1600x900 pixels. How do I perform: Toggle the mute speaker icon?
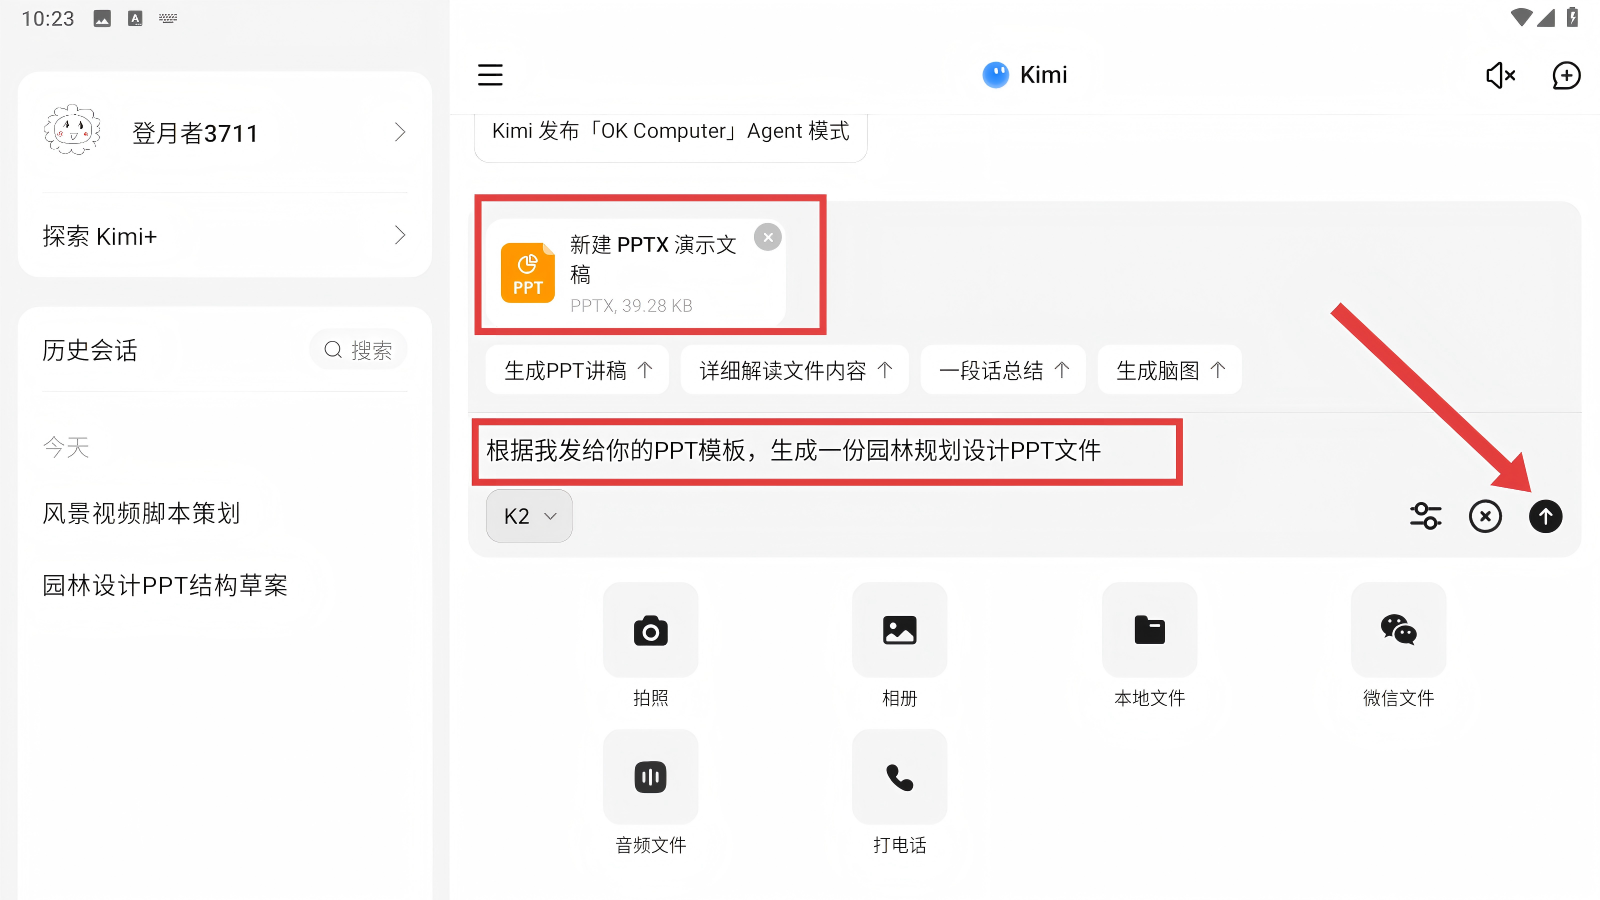(x=1500, y=75)
